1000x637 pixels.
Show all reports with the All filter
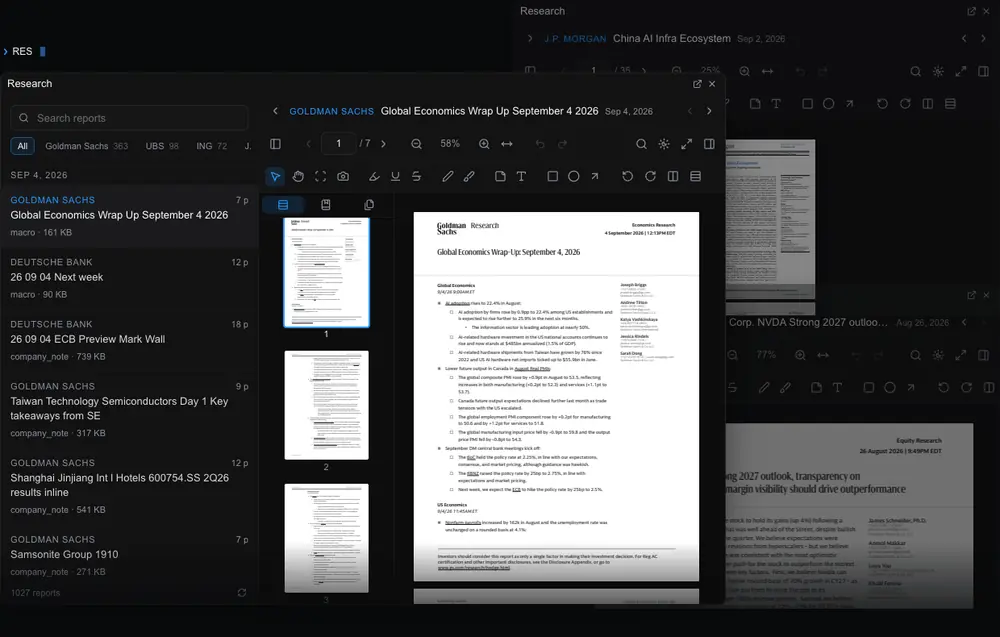click(x=22, y=146)
